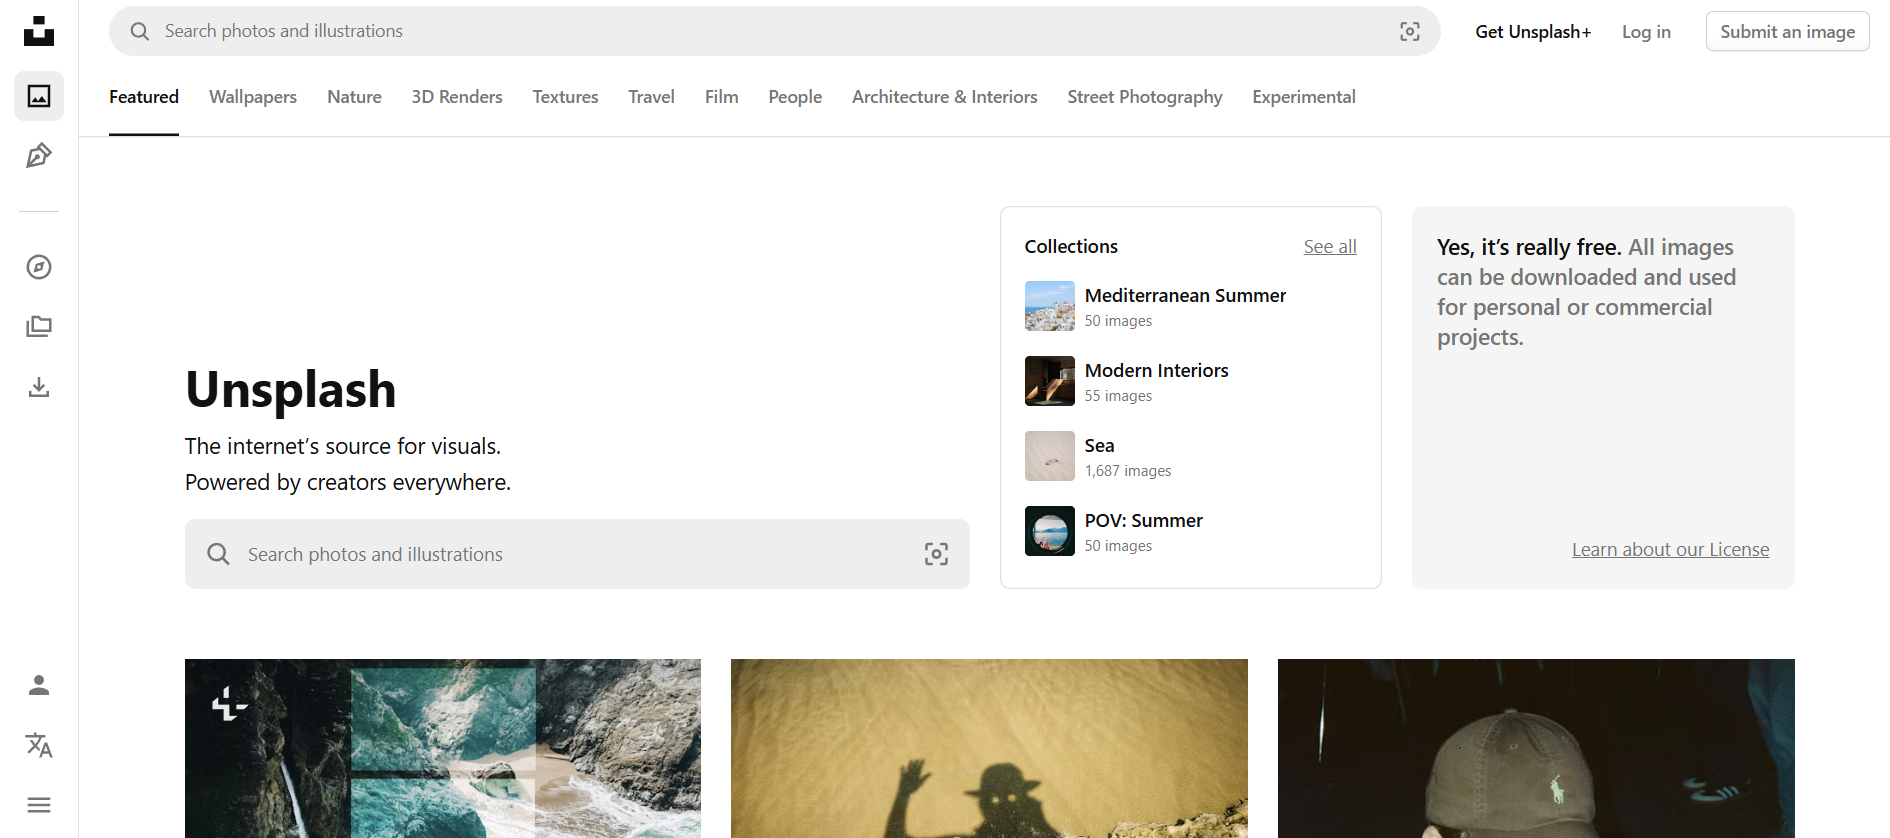Open the language translate icon
1890x838 pixels.
39,745
